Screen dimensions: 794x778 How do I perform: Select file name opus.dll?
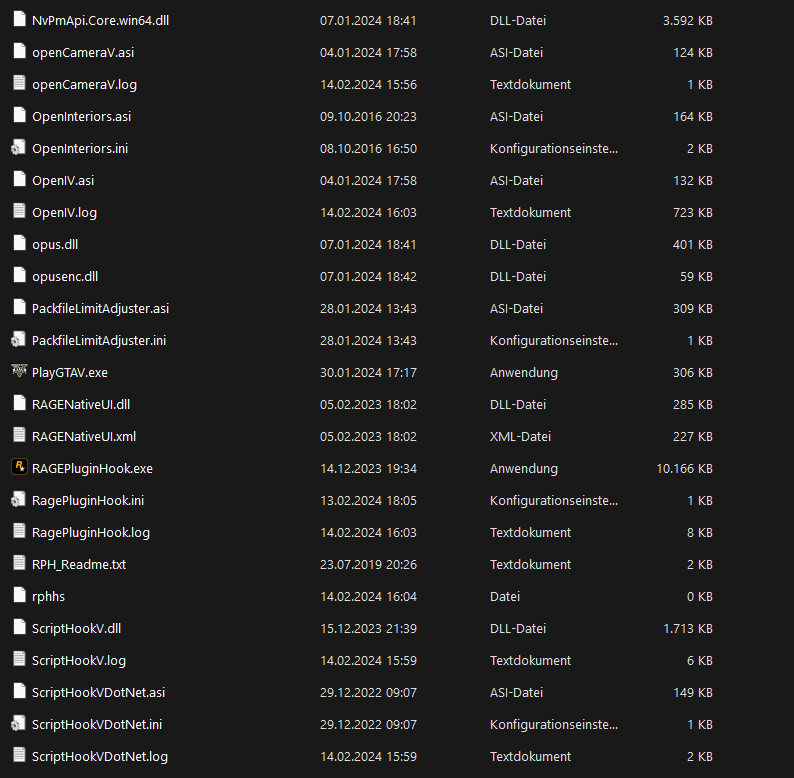(x=55, y=245)
